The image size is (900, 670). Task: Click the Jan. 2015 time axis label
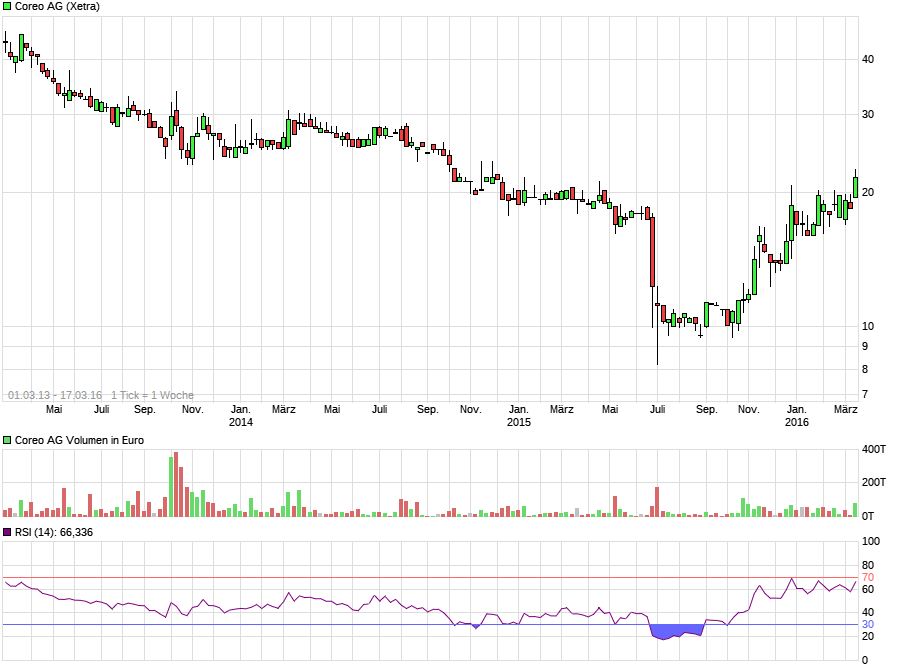[518, 416]
